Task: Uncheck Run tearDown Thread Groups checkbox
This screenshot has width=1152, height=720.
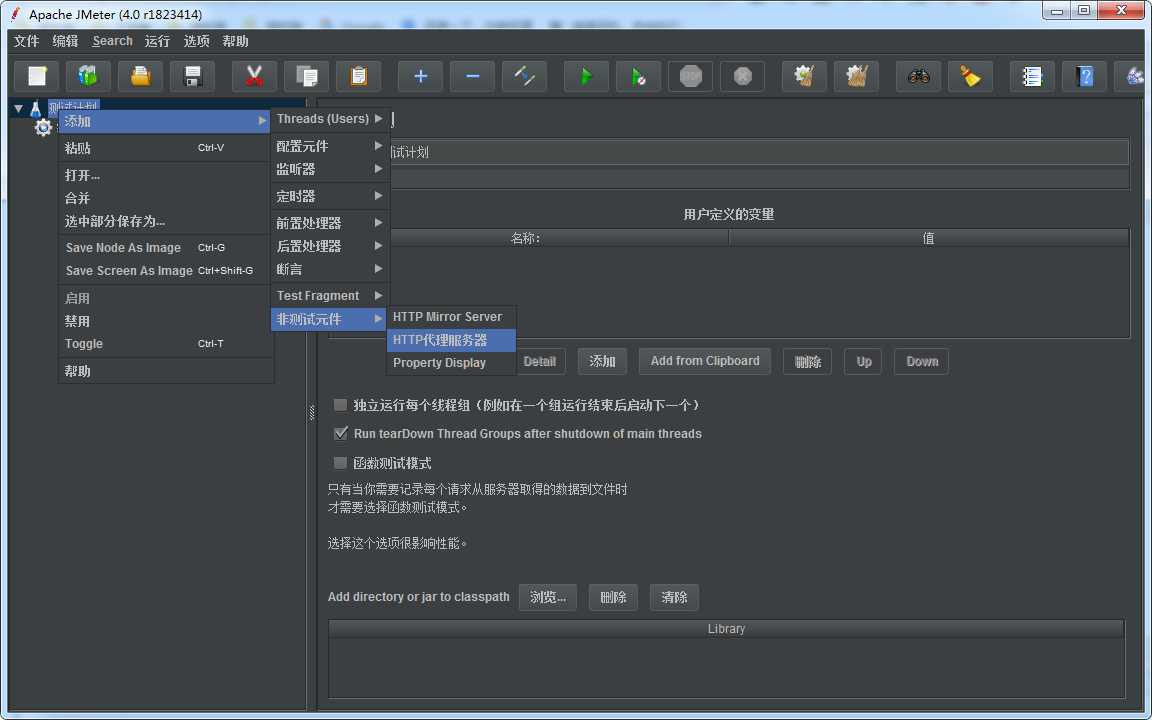Action: pos(340,433)
